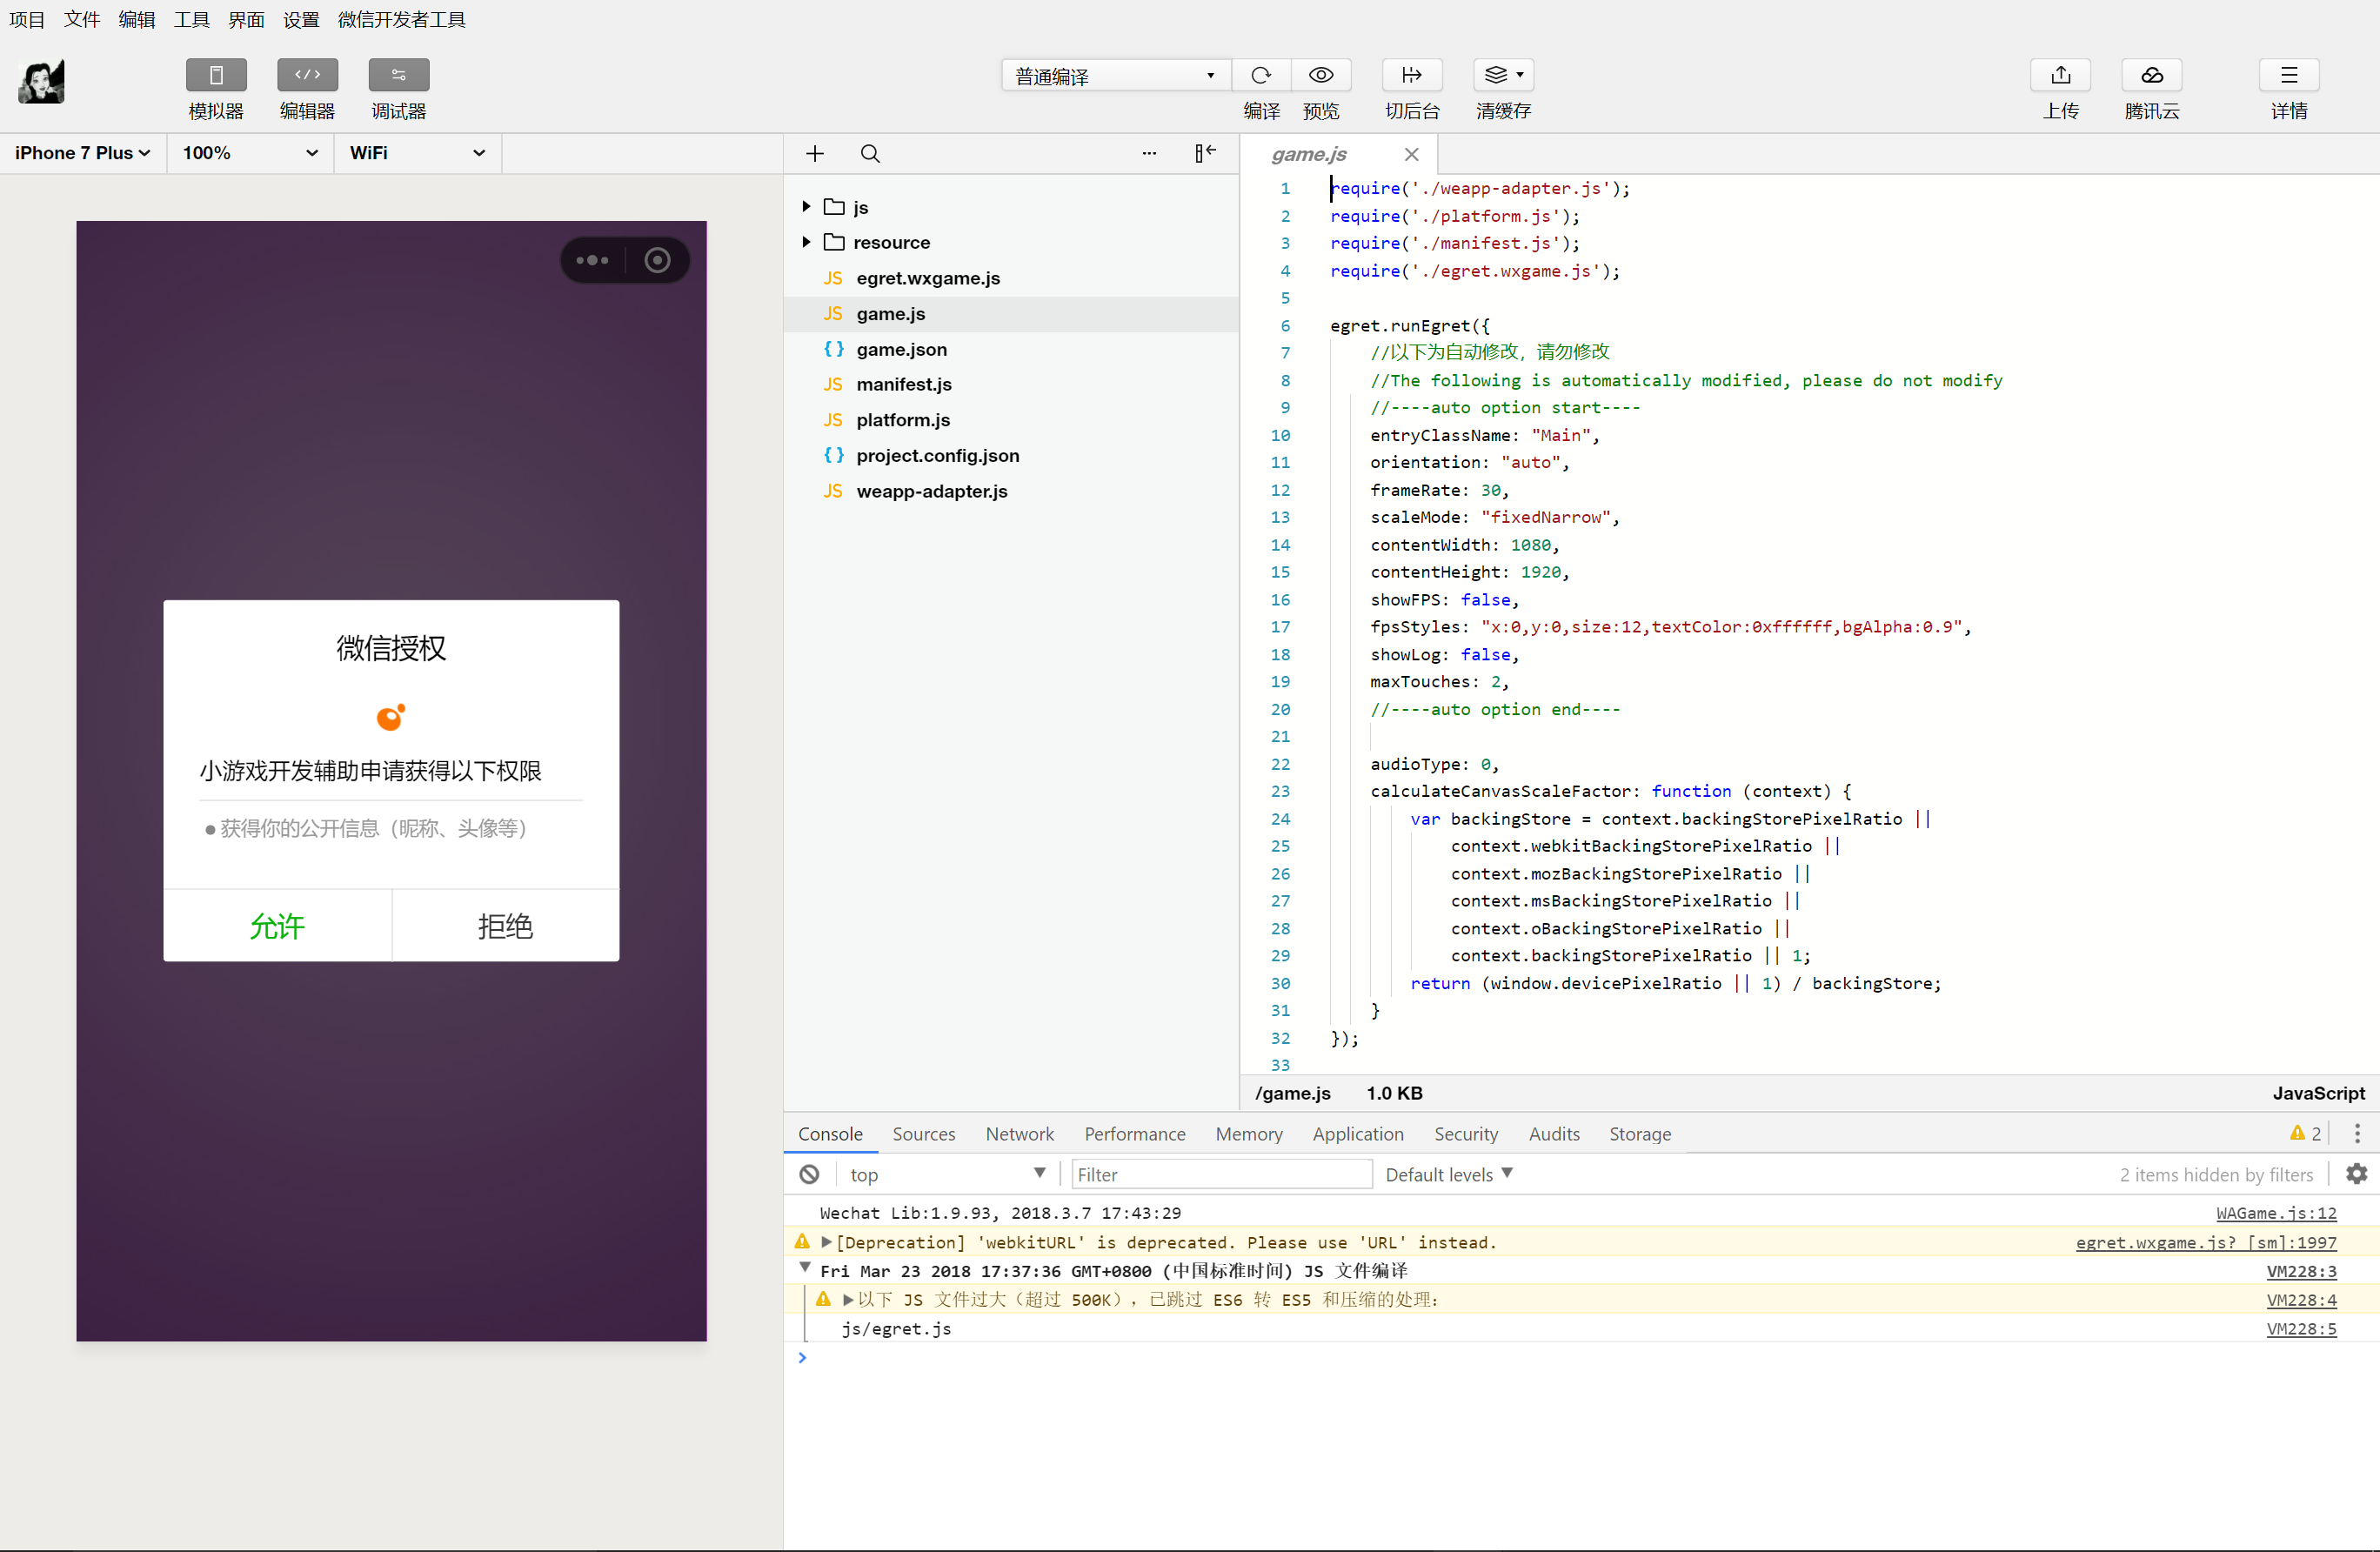
Task: Open the 界面 menu
Action: [246, 19]
